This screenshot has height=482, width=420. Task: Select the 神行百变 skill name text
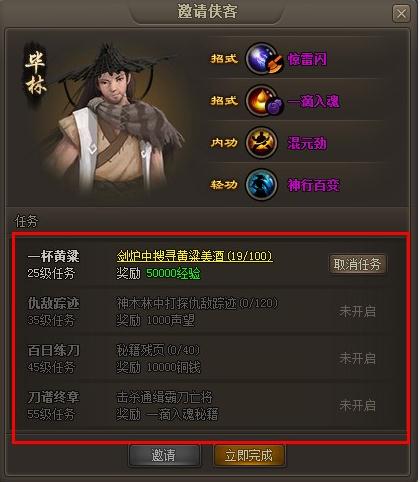pos(314,185)
